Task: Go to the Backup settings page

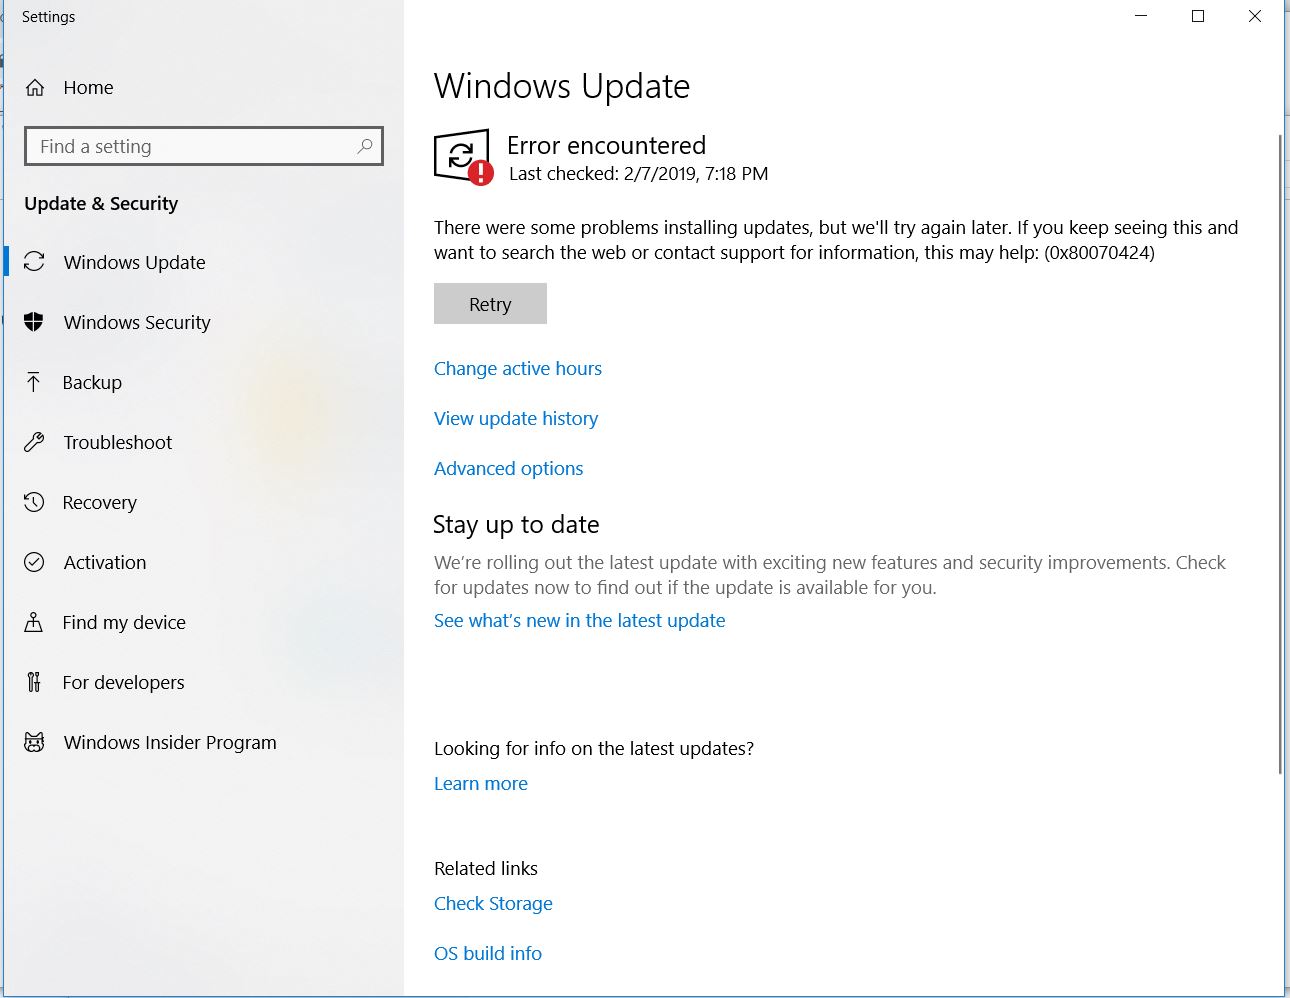Action: (204, 382)
